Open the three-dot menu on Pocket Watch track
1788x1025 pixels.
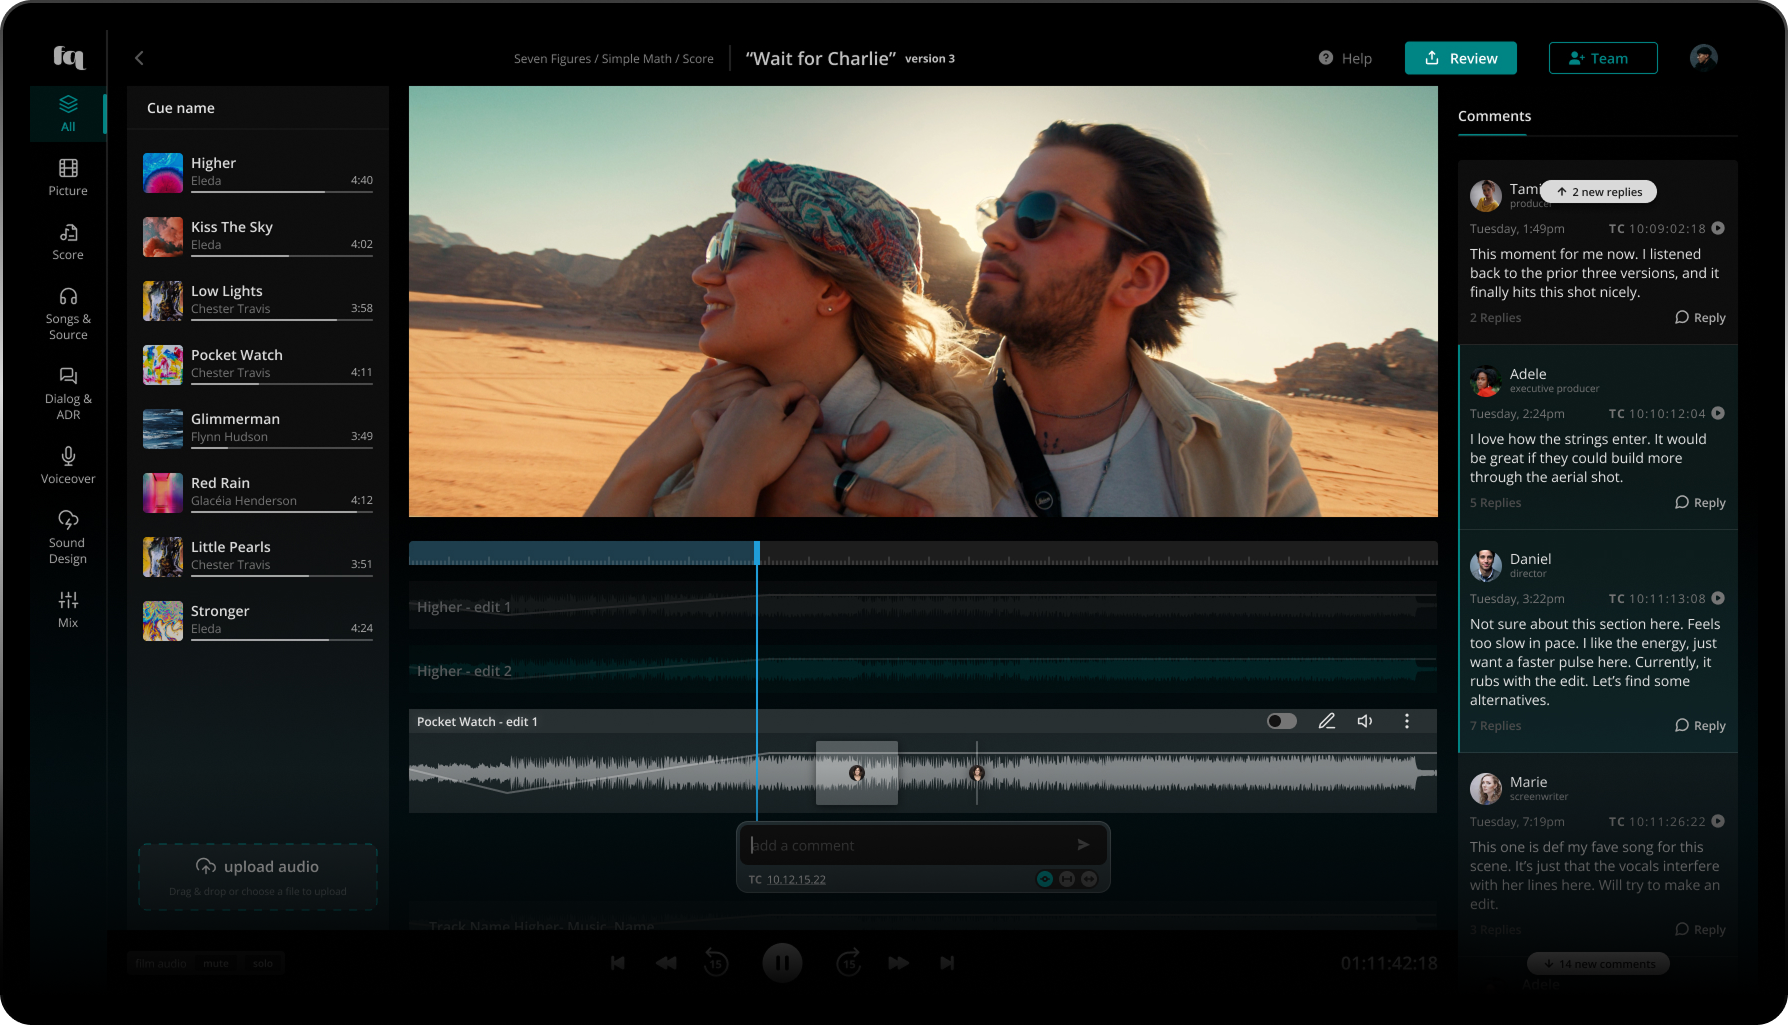(x=1407, y=721)
